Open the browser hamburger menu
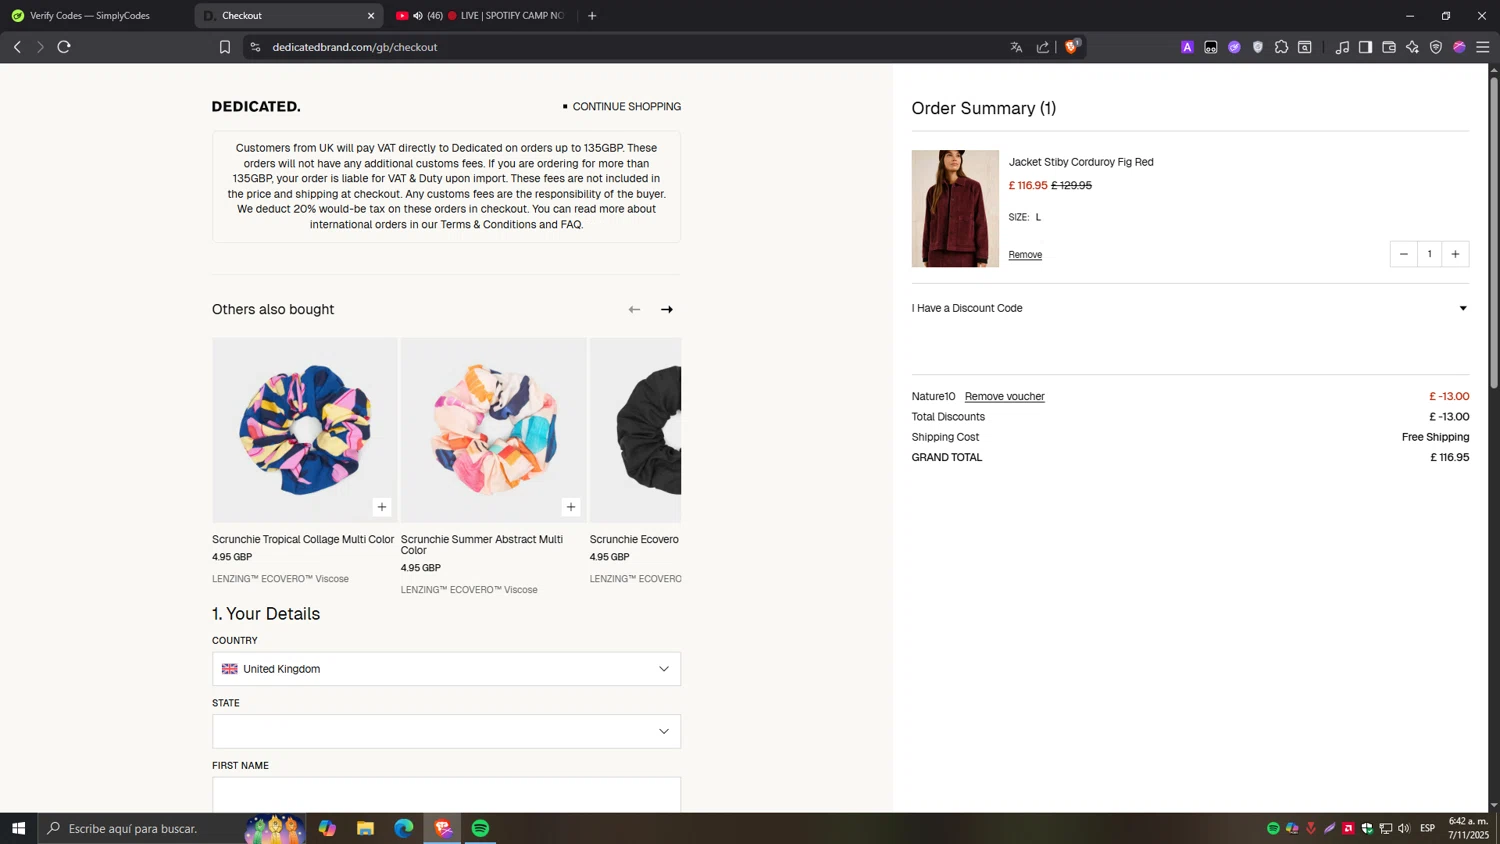 [1483, 47]
